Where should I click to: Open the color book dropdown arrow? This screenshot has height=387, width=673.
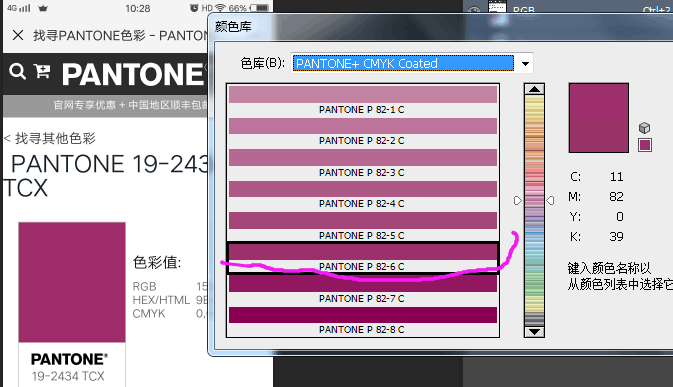point(525,63)
